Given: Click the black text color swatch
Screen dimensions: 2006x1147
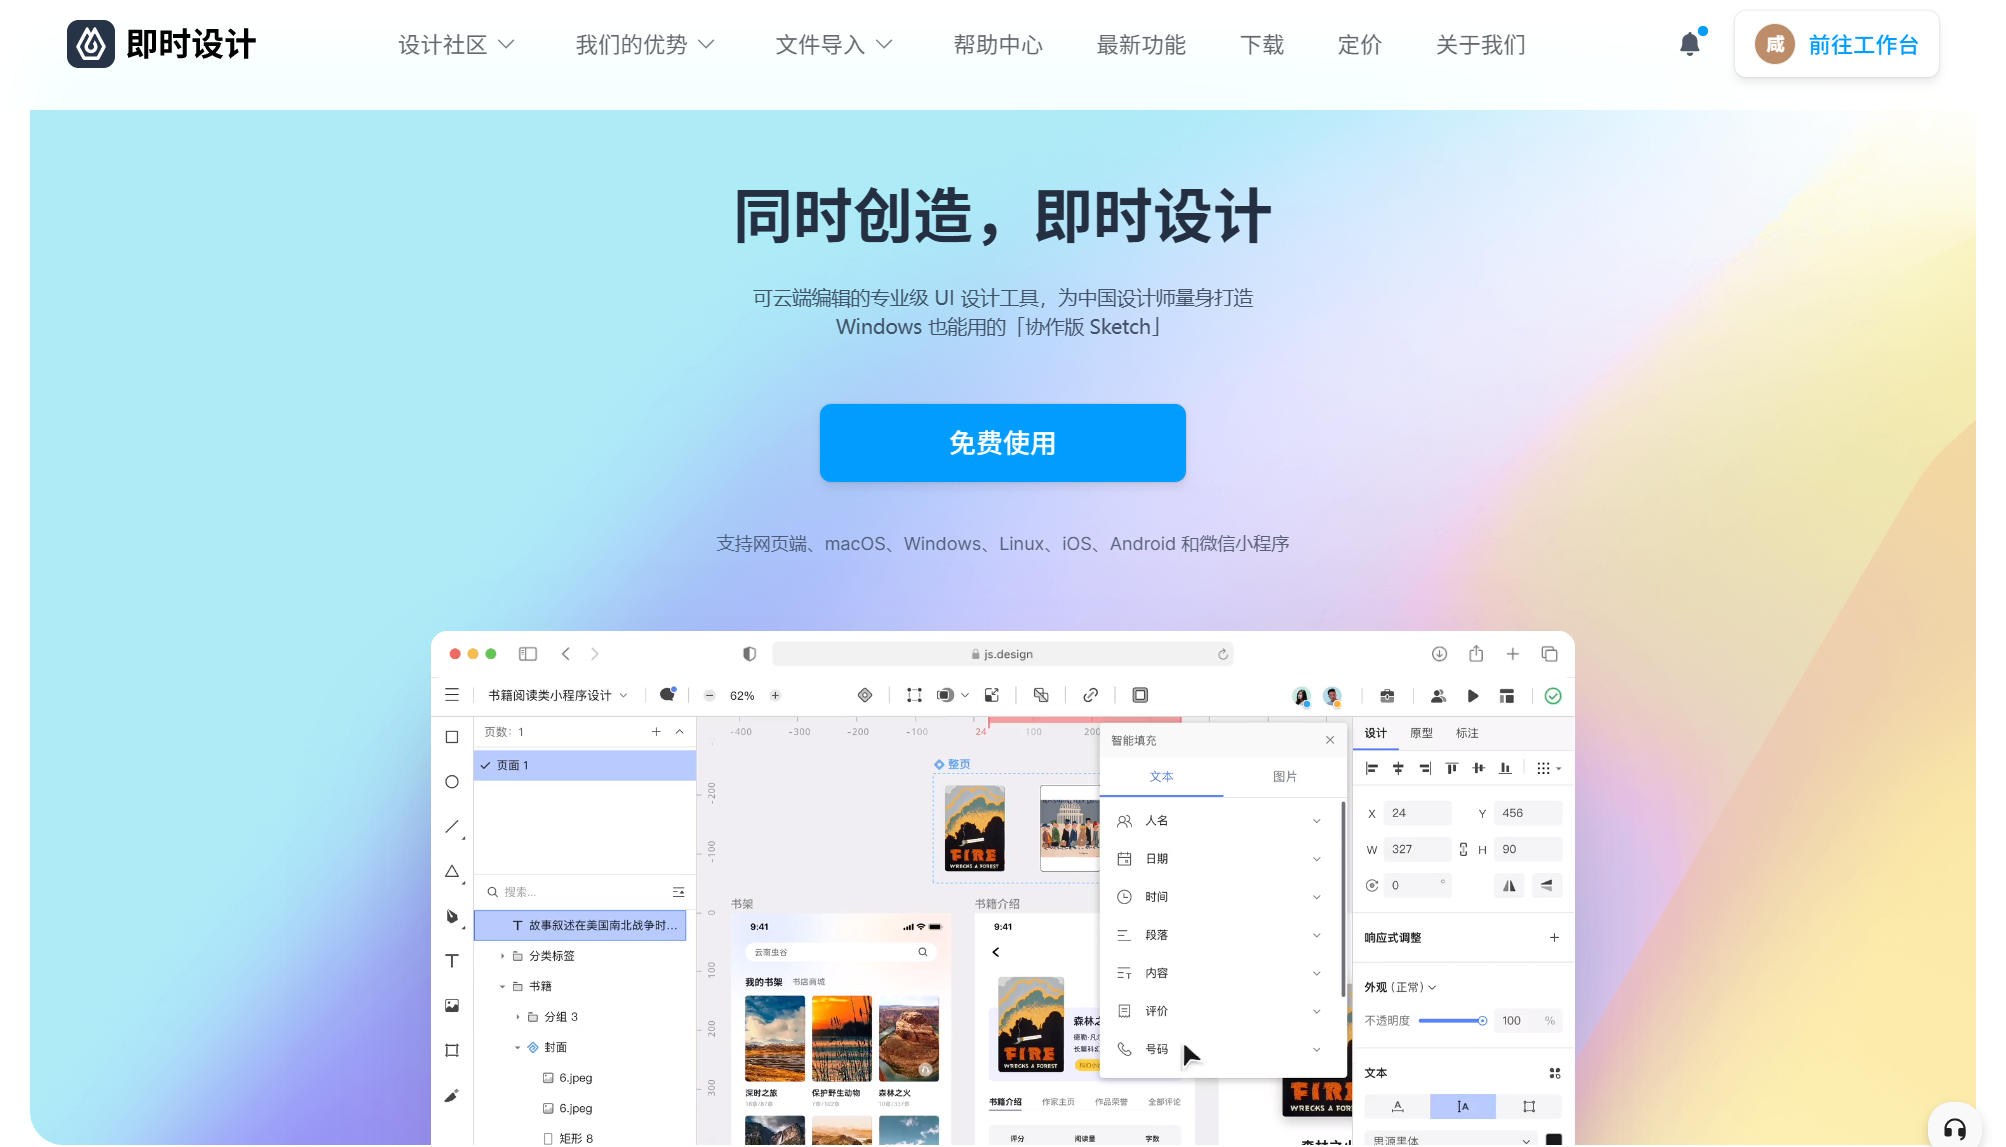Looking at the screenshot, I should coord(1554,1139).
